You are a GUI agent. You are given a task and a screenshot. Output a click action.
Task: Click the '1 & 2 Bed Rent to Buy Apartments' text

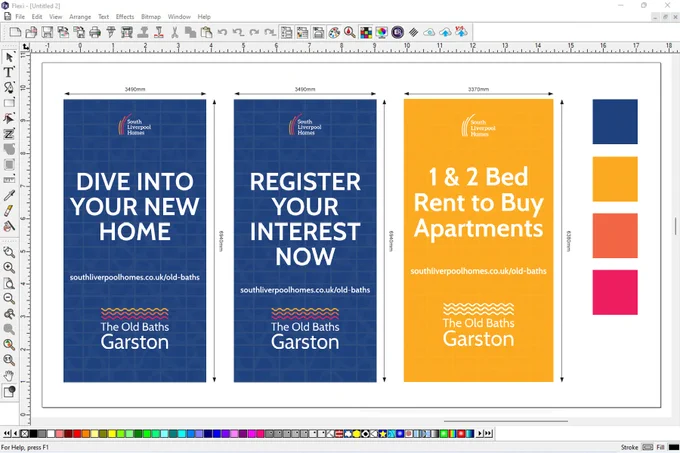point(478,202)
